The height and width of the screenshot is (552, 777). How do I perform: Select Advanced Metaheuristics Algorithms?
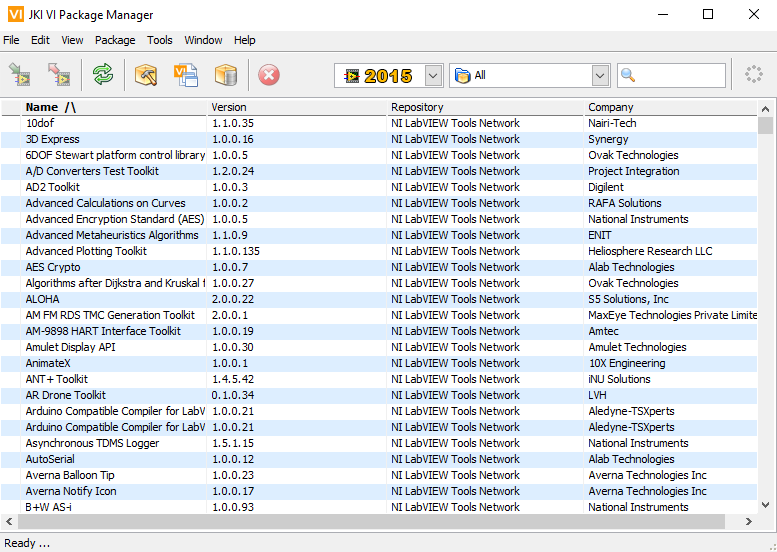pos(379,235)
